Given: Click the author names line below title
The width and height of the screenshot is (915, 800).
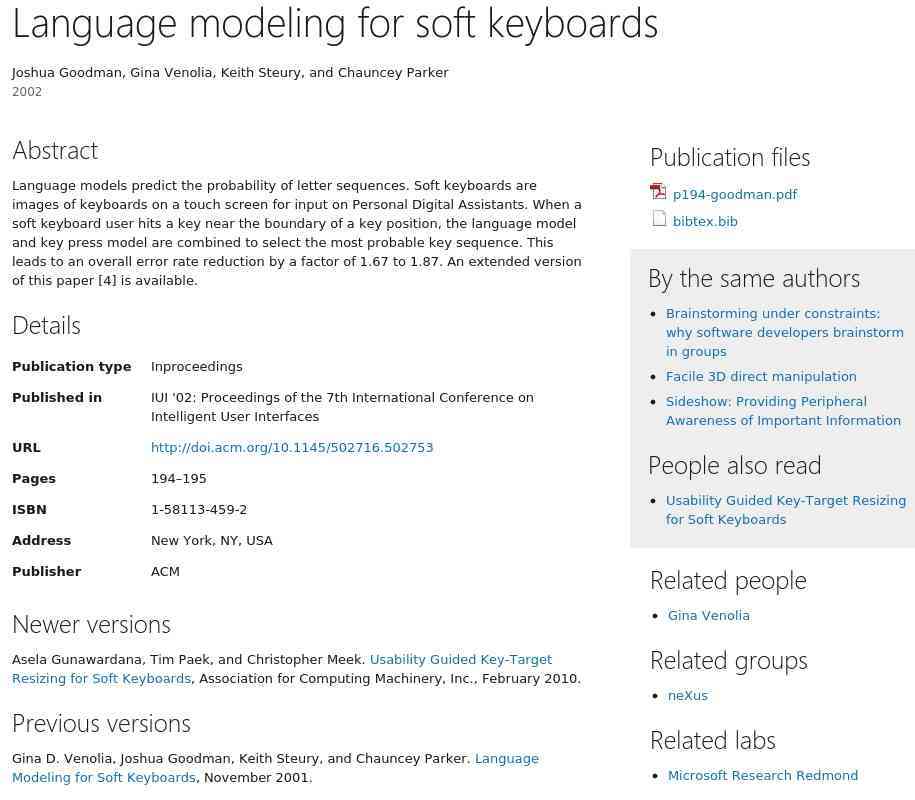Looking at the screenshot, I should point(230,73).
